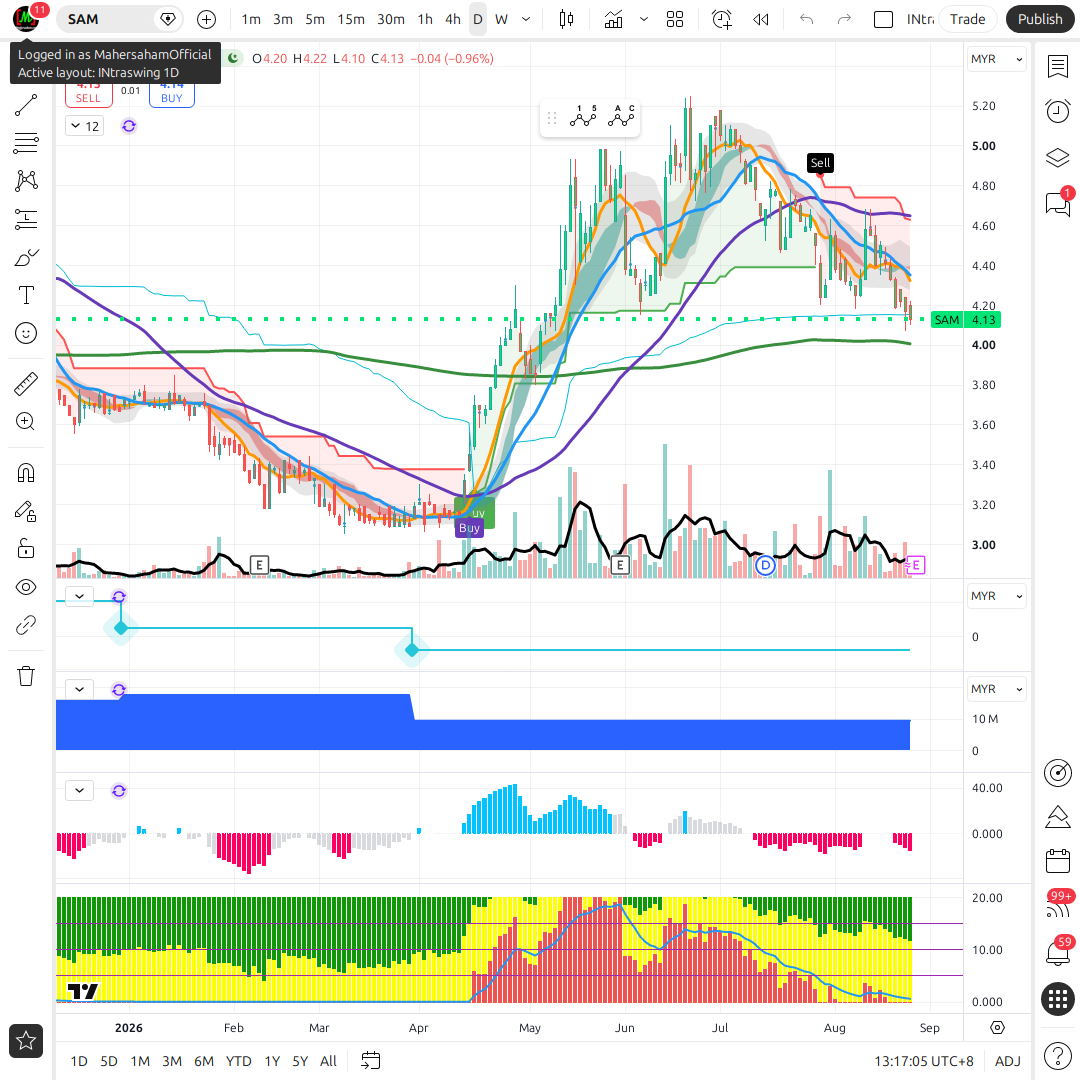
Task: Activate the zoom in tool
Action: click(x=26, y=422)
